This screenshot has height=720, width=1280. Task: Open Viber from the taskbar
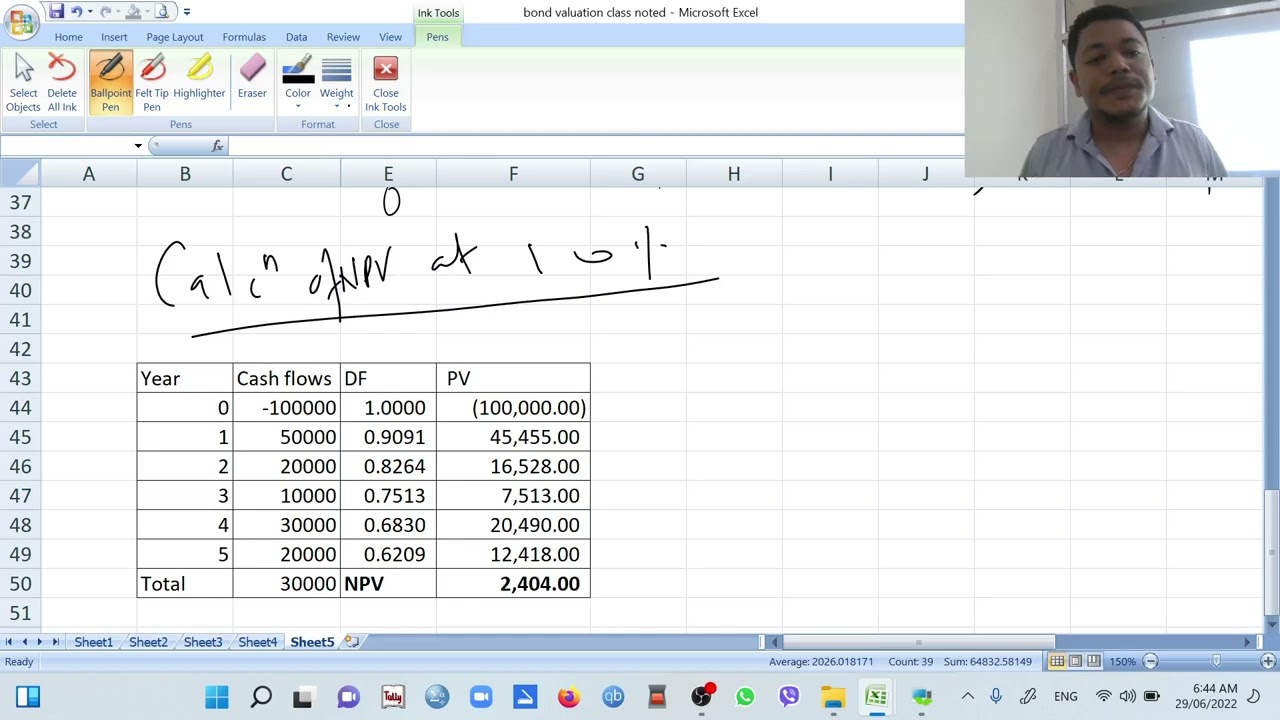pos(789,697)
